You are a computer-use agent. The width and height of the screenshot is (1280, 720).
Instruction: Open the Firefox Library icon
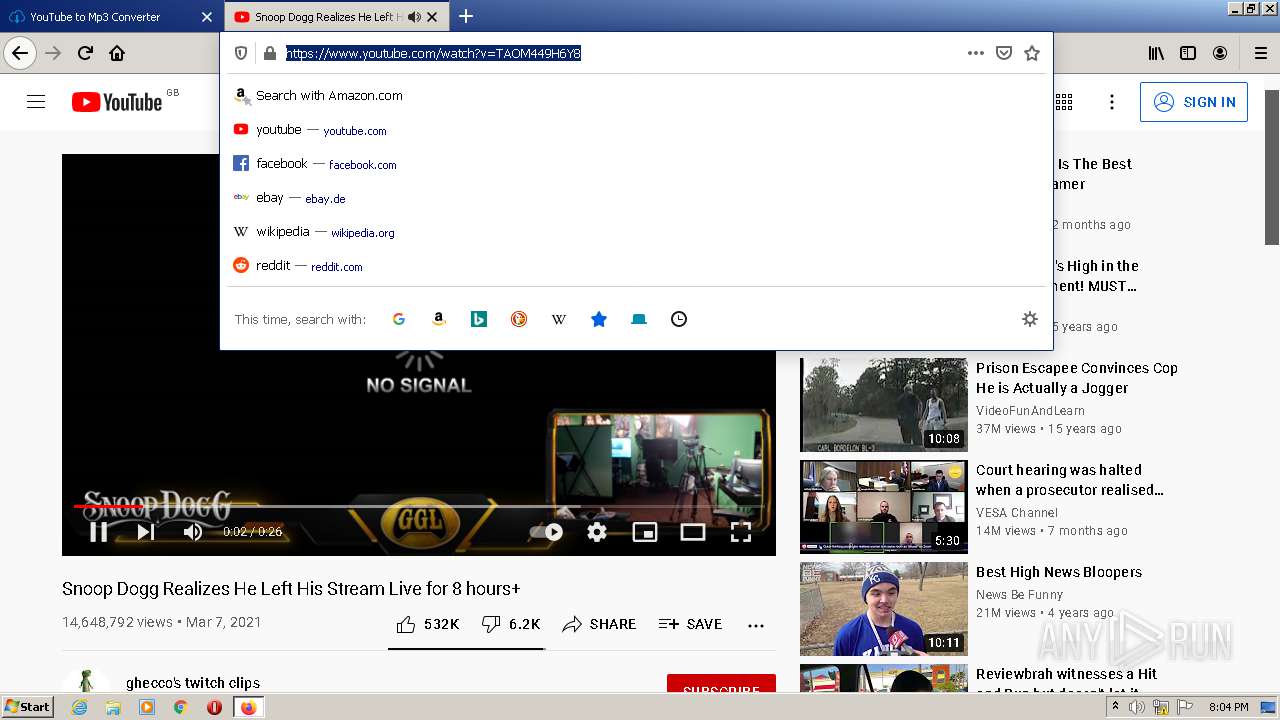(1156, 53)
